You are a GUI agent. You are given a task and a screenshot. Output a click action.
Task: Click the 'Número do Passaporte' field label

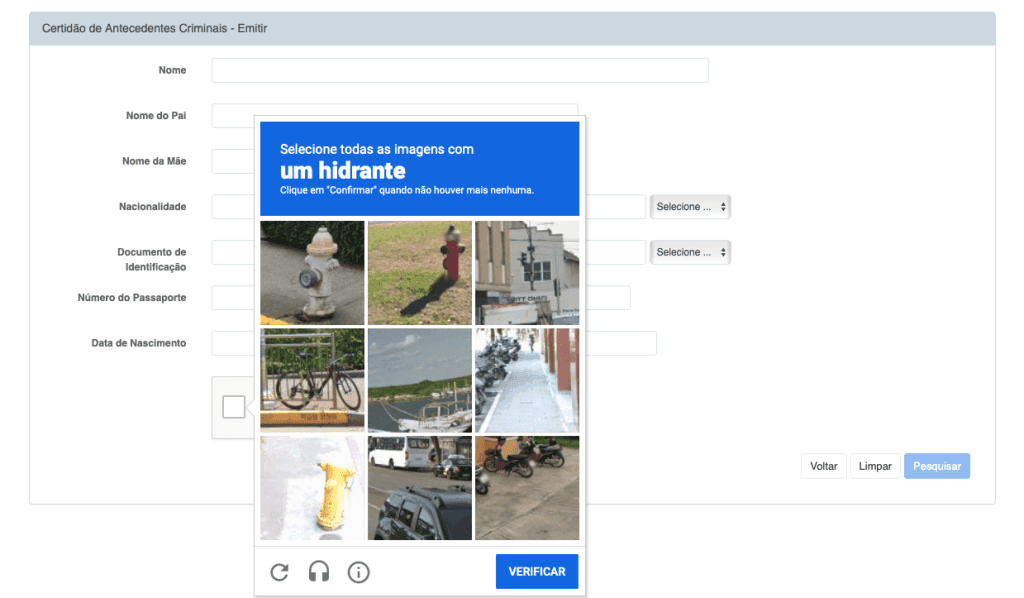[131, 298]
